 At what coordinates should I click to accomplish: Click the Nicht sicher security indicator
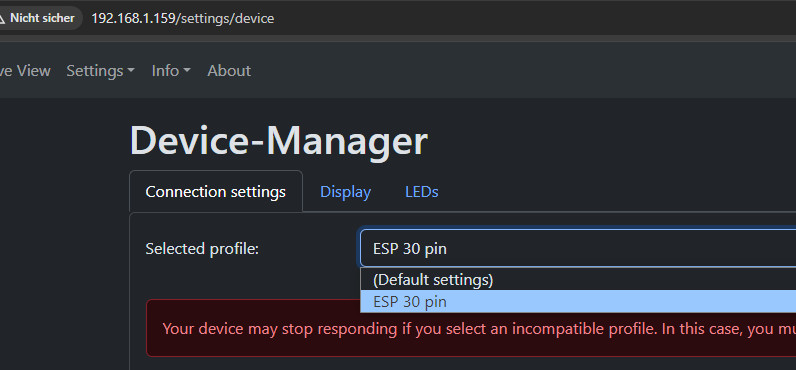pyautogui.click(x=40, y=18)
